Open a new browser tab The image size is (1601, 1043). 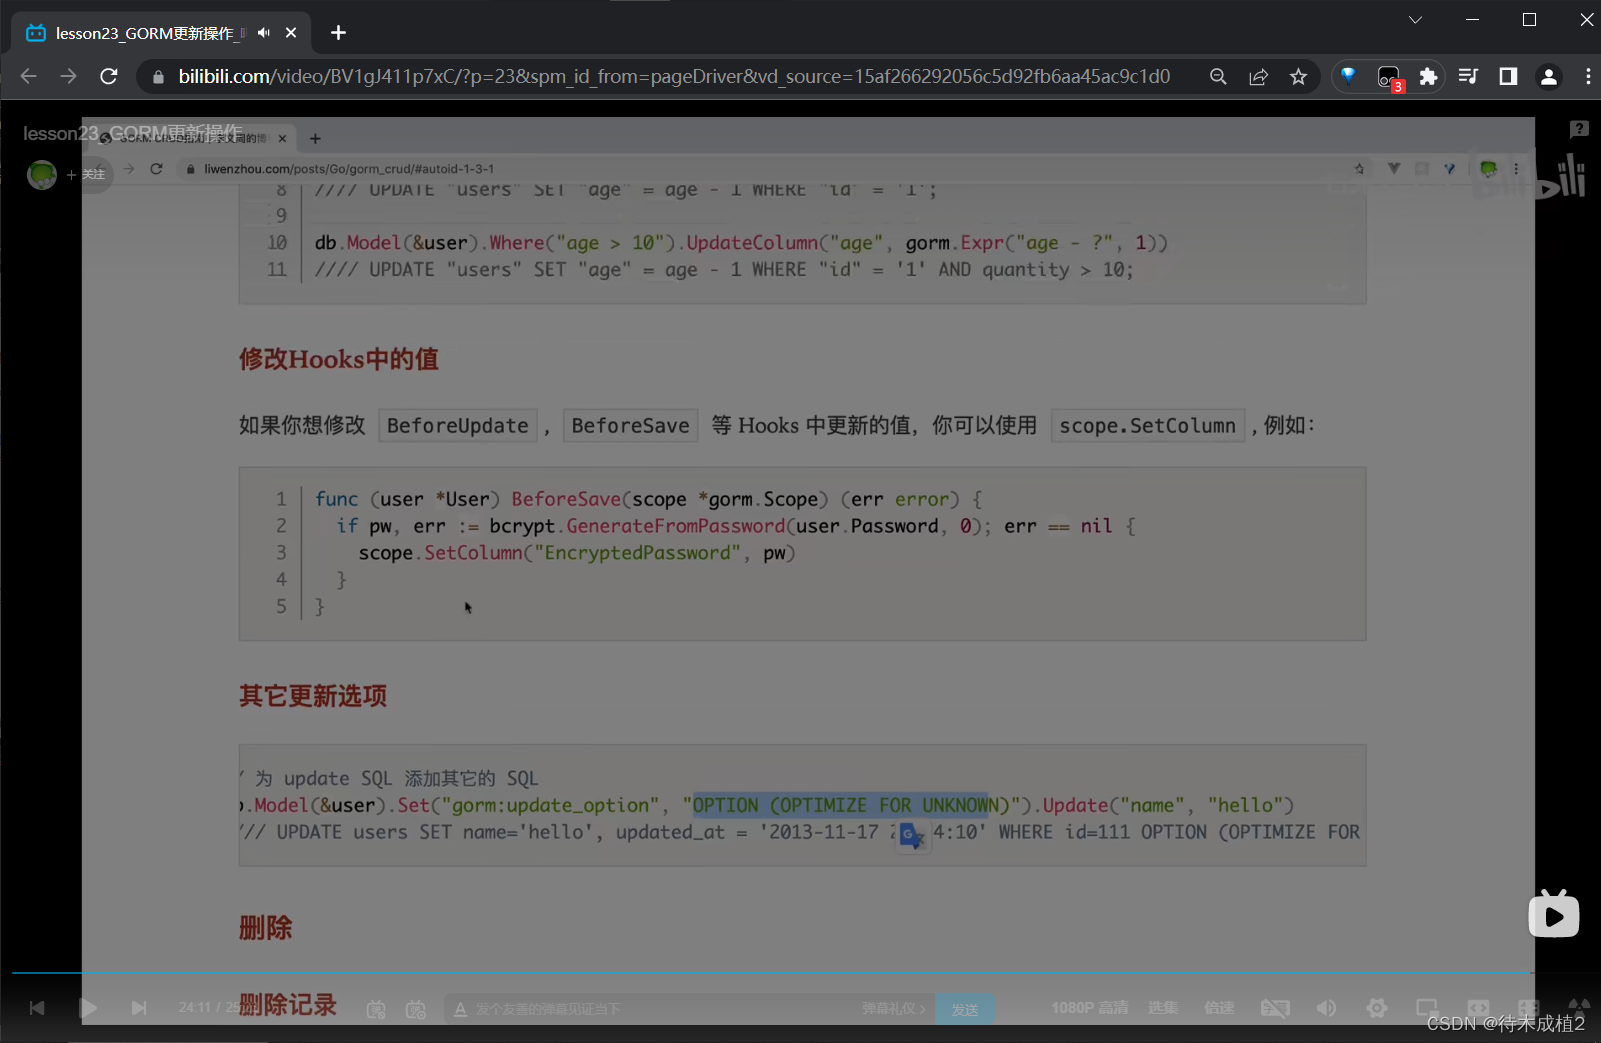click(338, 33)
